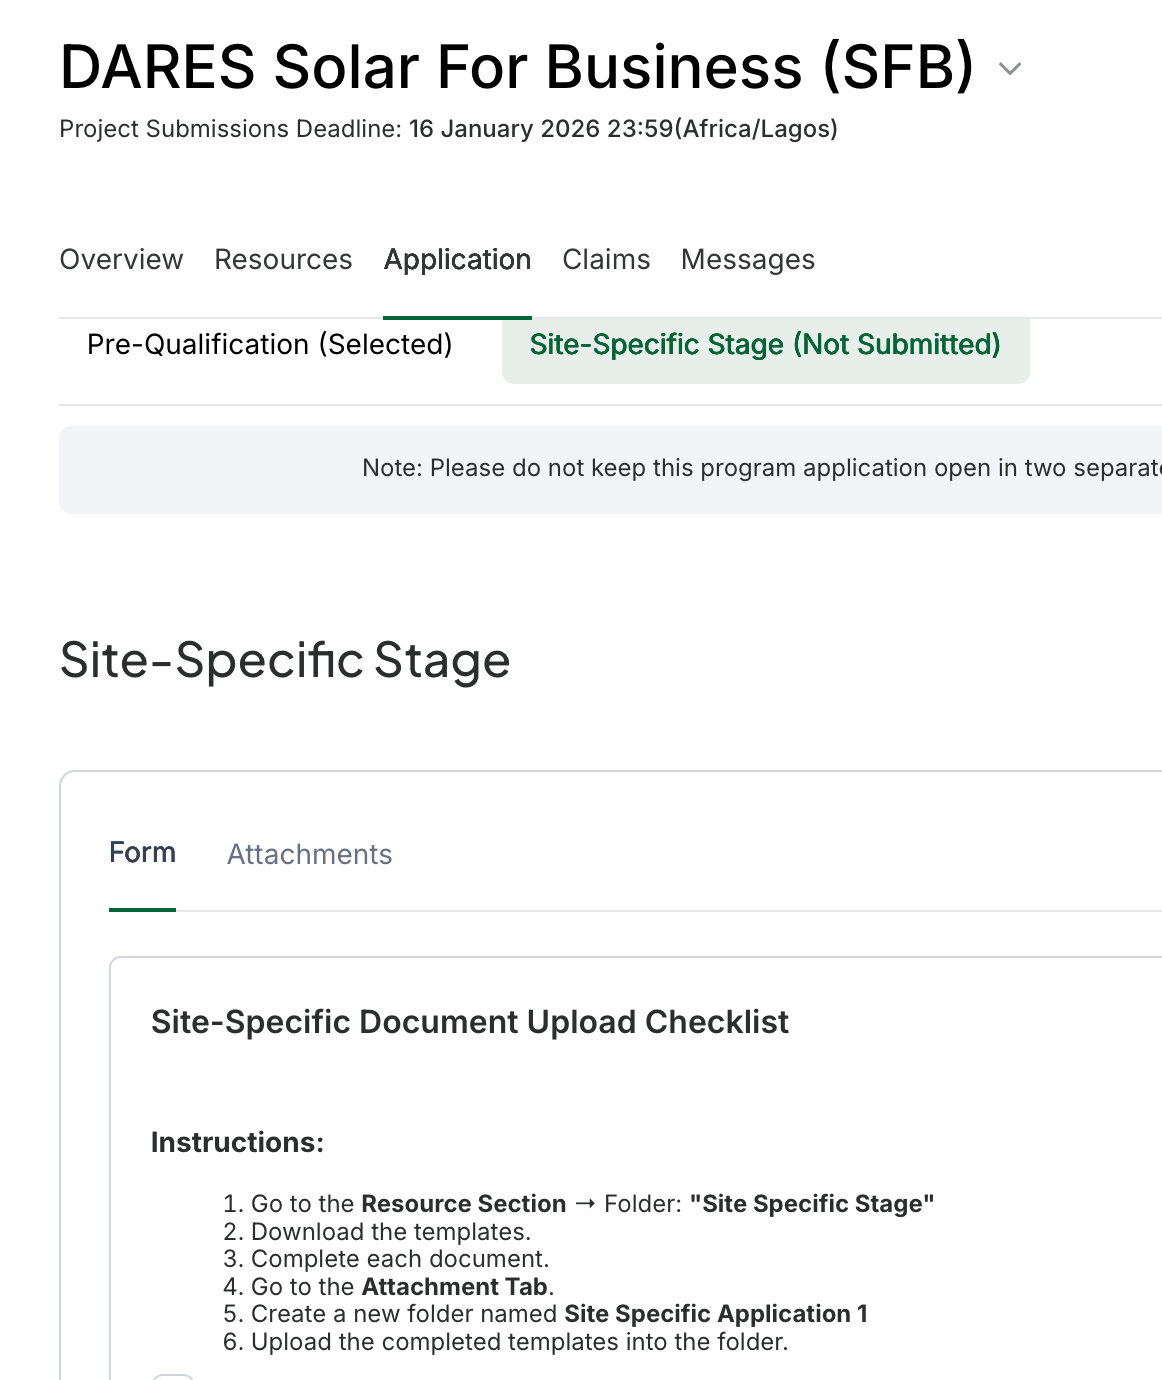Switch to the Attachments sub-tab
The height and width of the screenshot is (1380, 1162).
coord(309,854)
